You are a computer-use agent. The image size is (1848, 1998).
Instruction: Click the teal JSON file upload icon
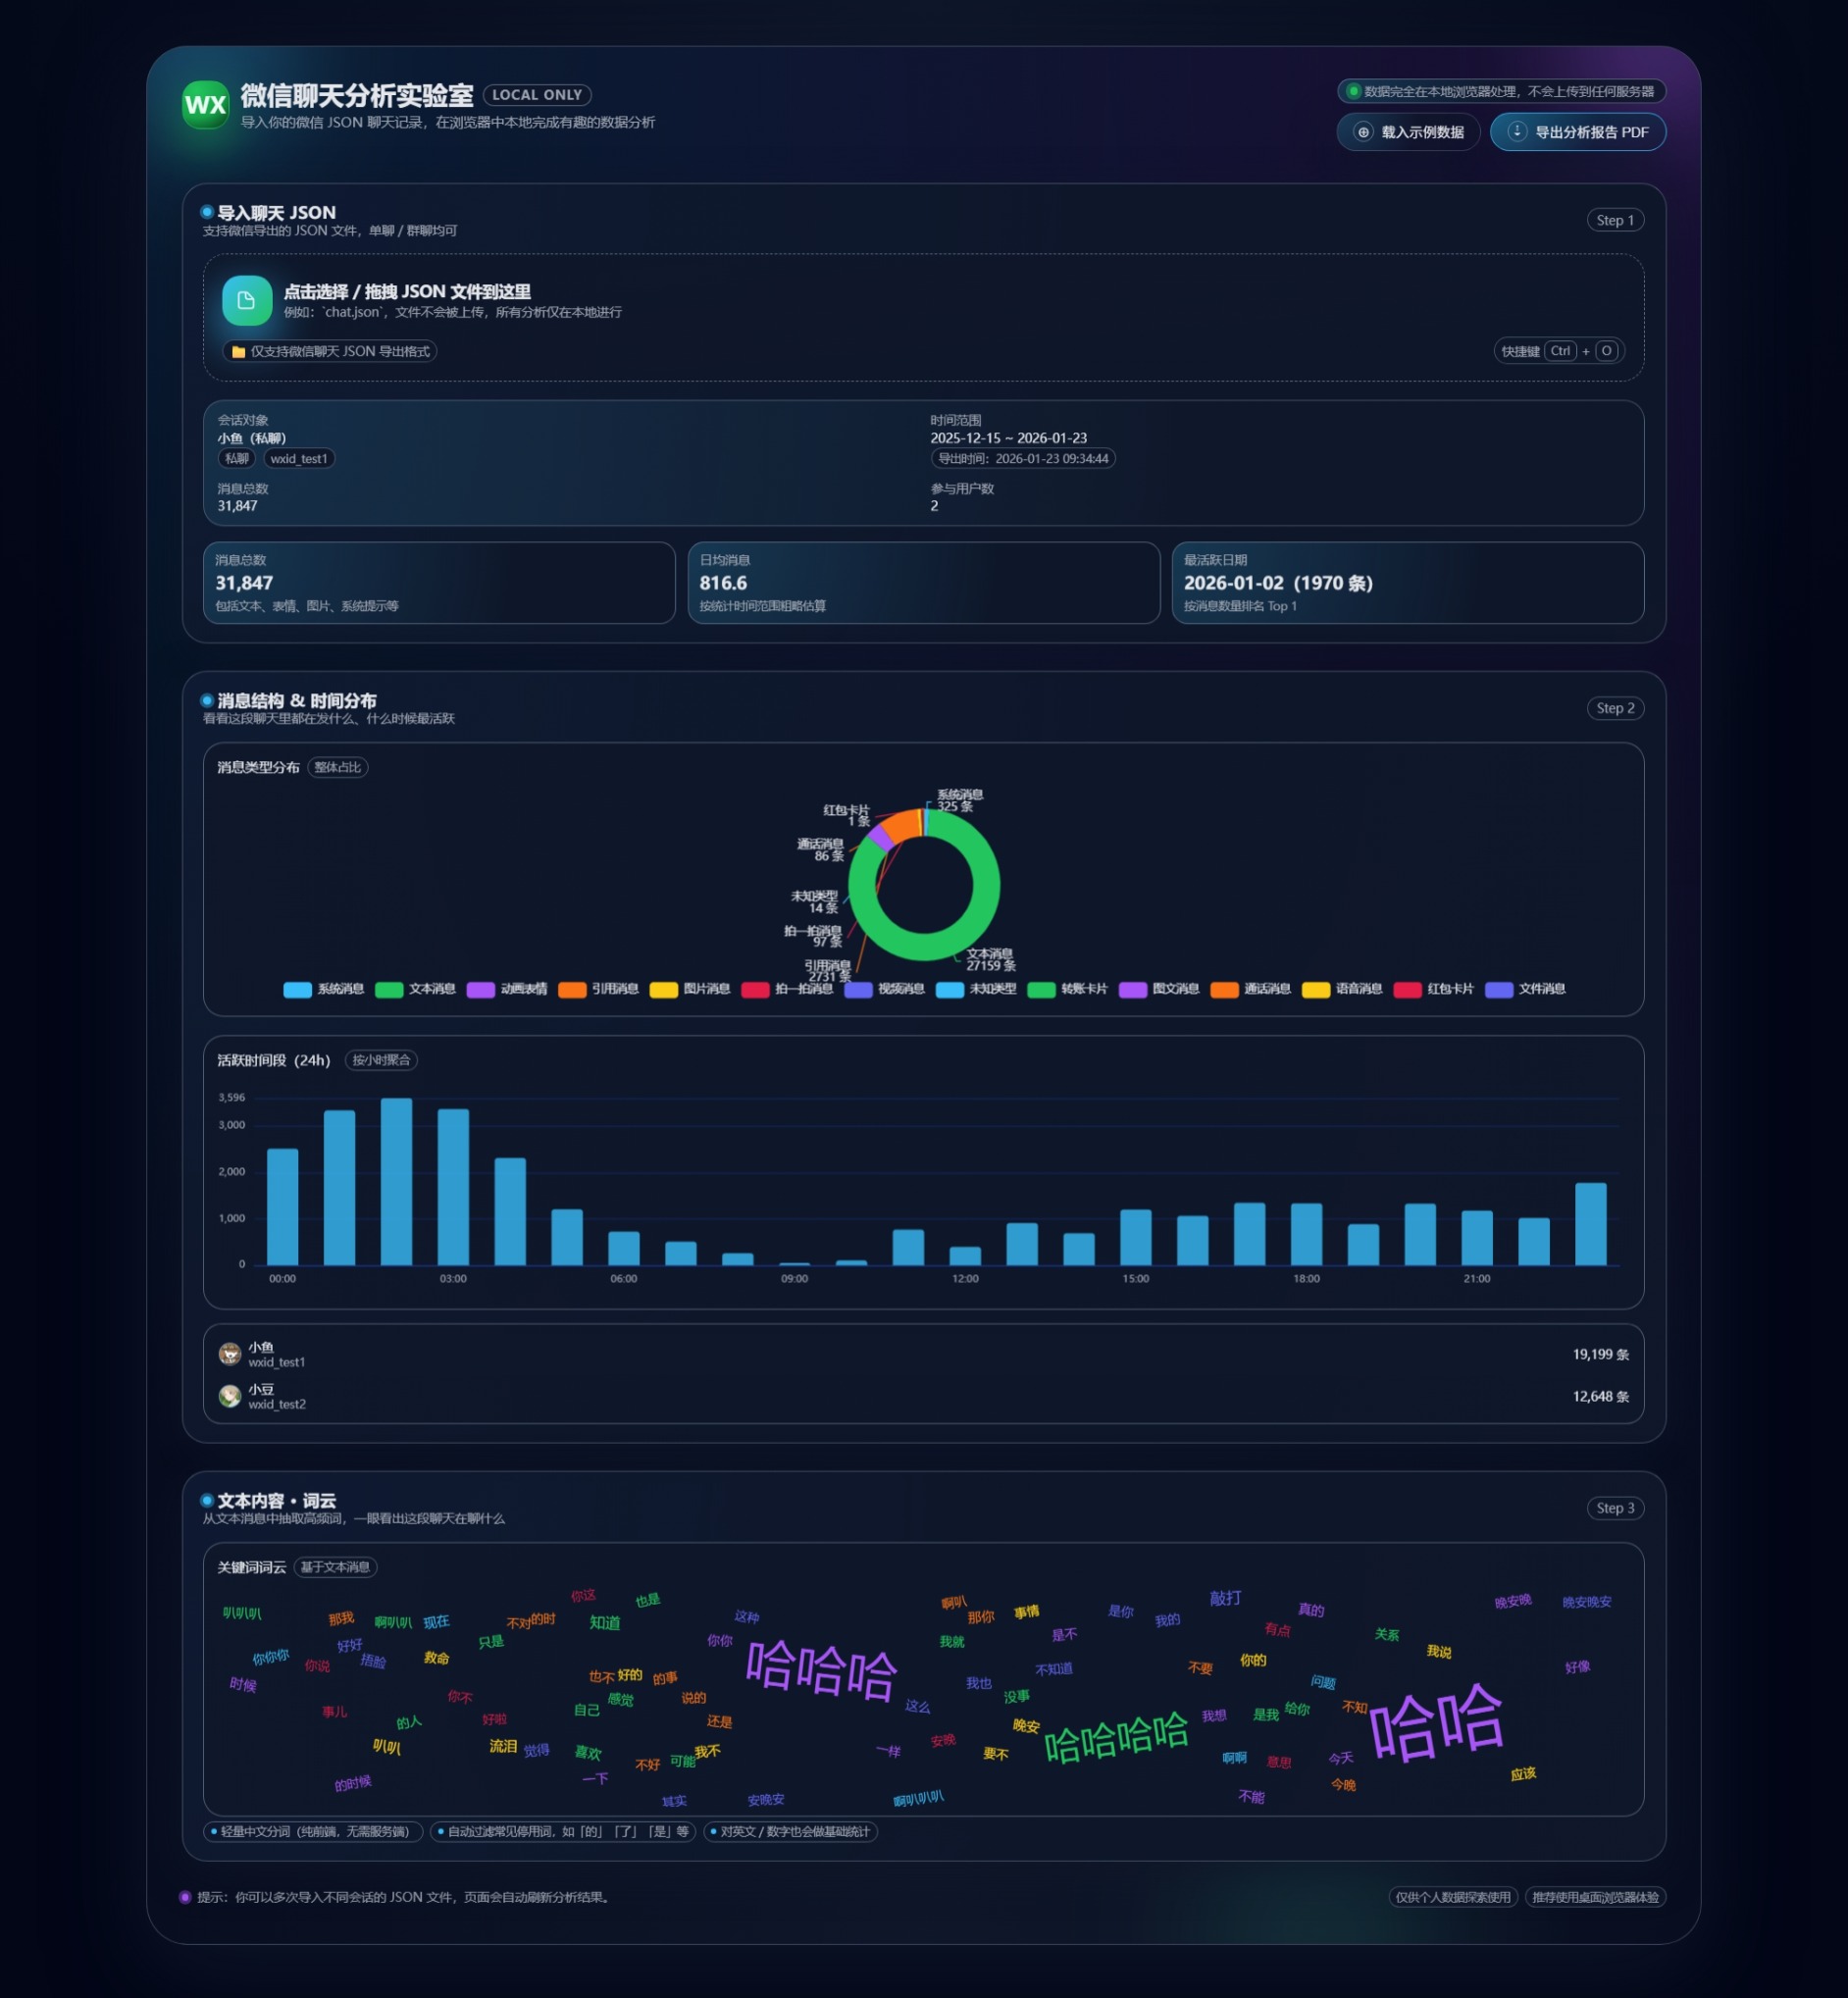pyautogui.click(x=246, y=301)
